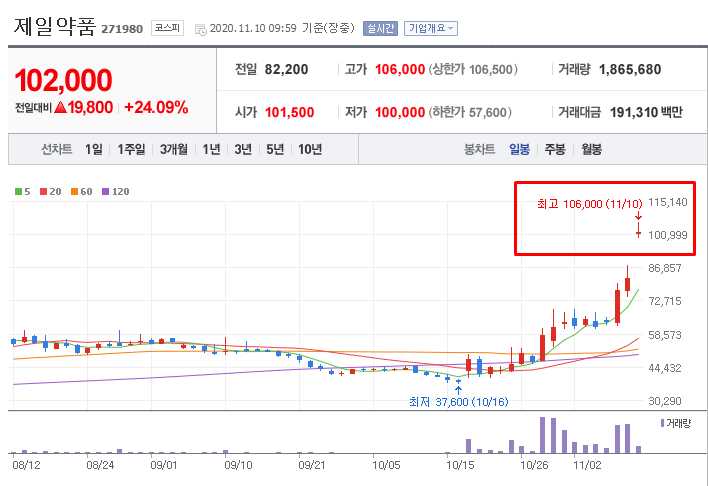Click the stock name 제일약품
708x486 pixels.
point(55,27)
